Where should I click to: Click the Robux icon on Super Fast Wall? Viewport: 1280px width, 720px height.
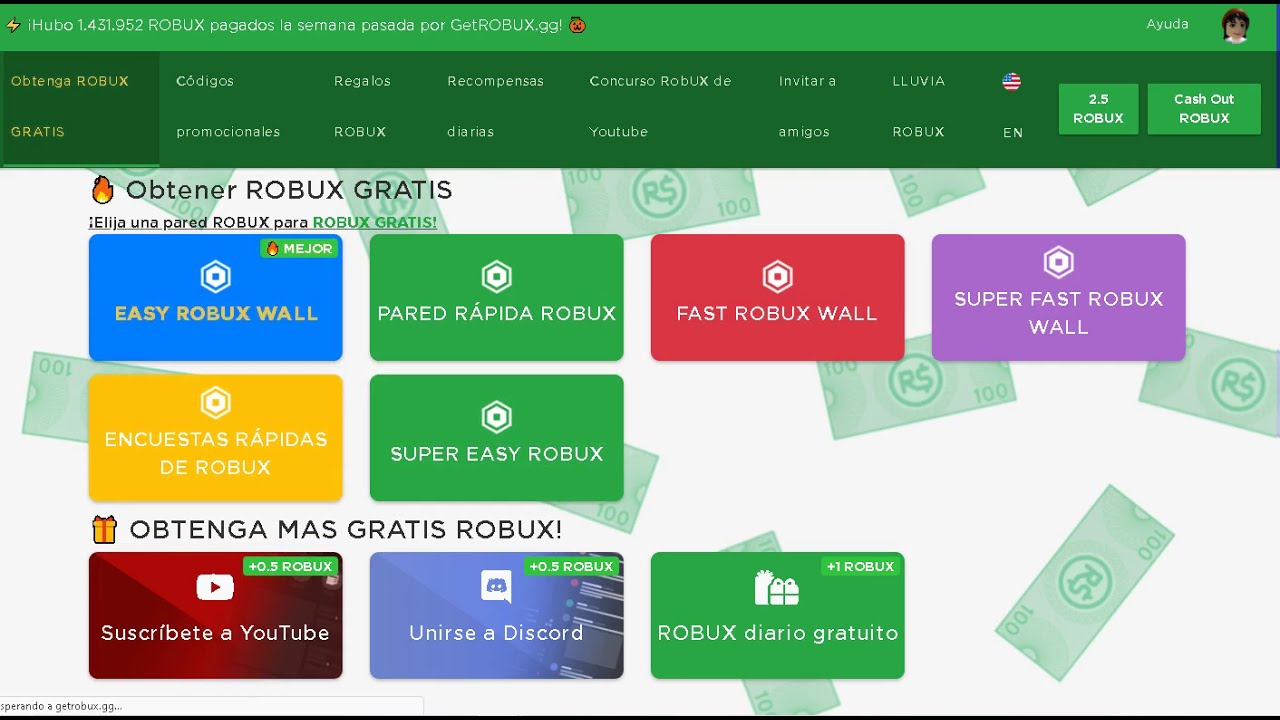pos(1058,262)
